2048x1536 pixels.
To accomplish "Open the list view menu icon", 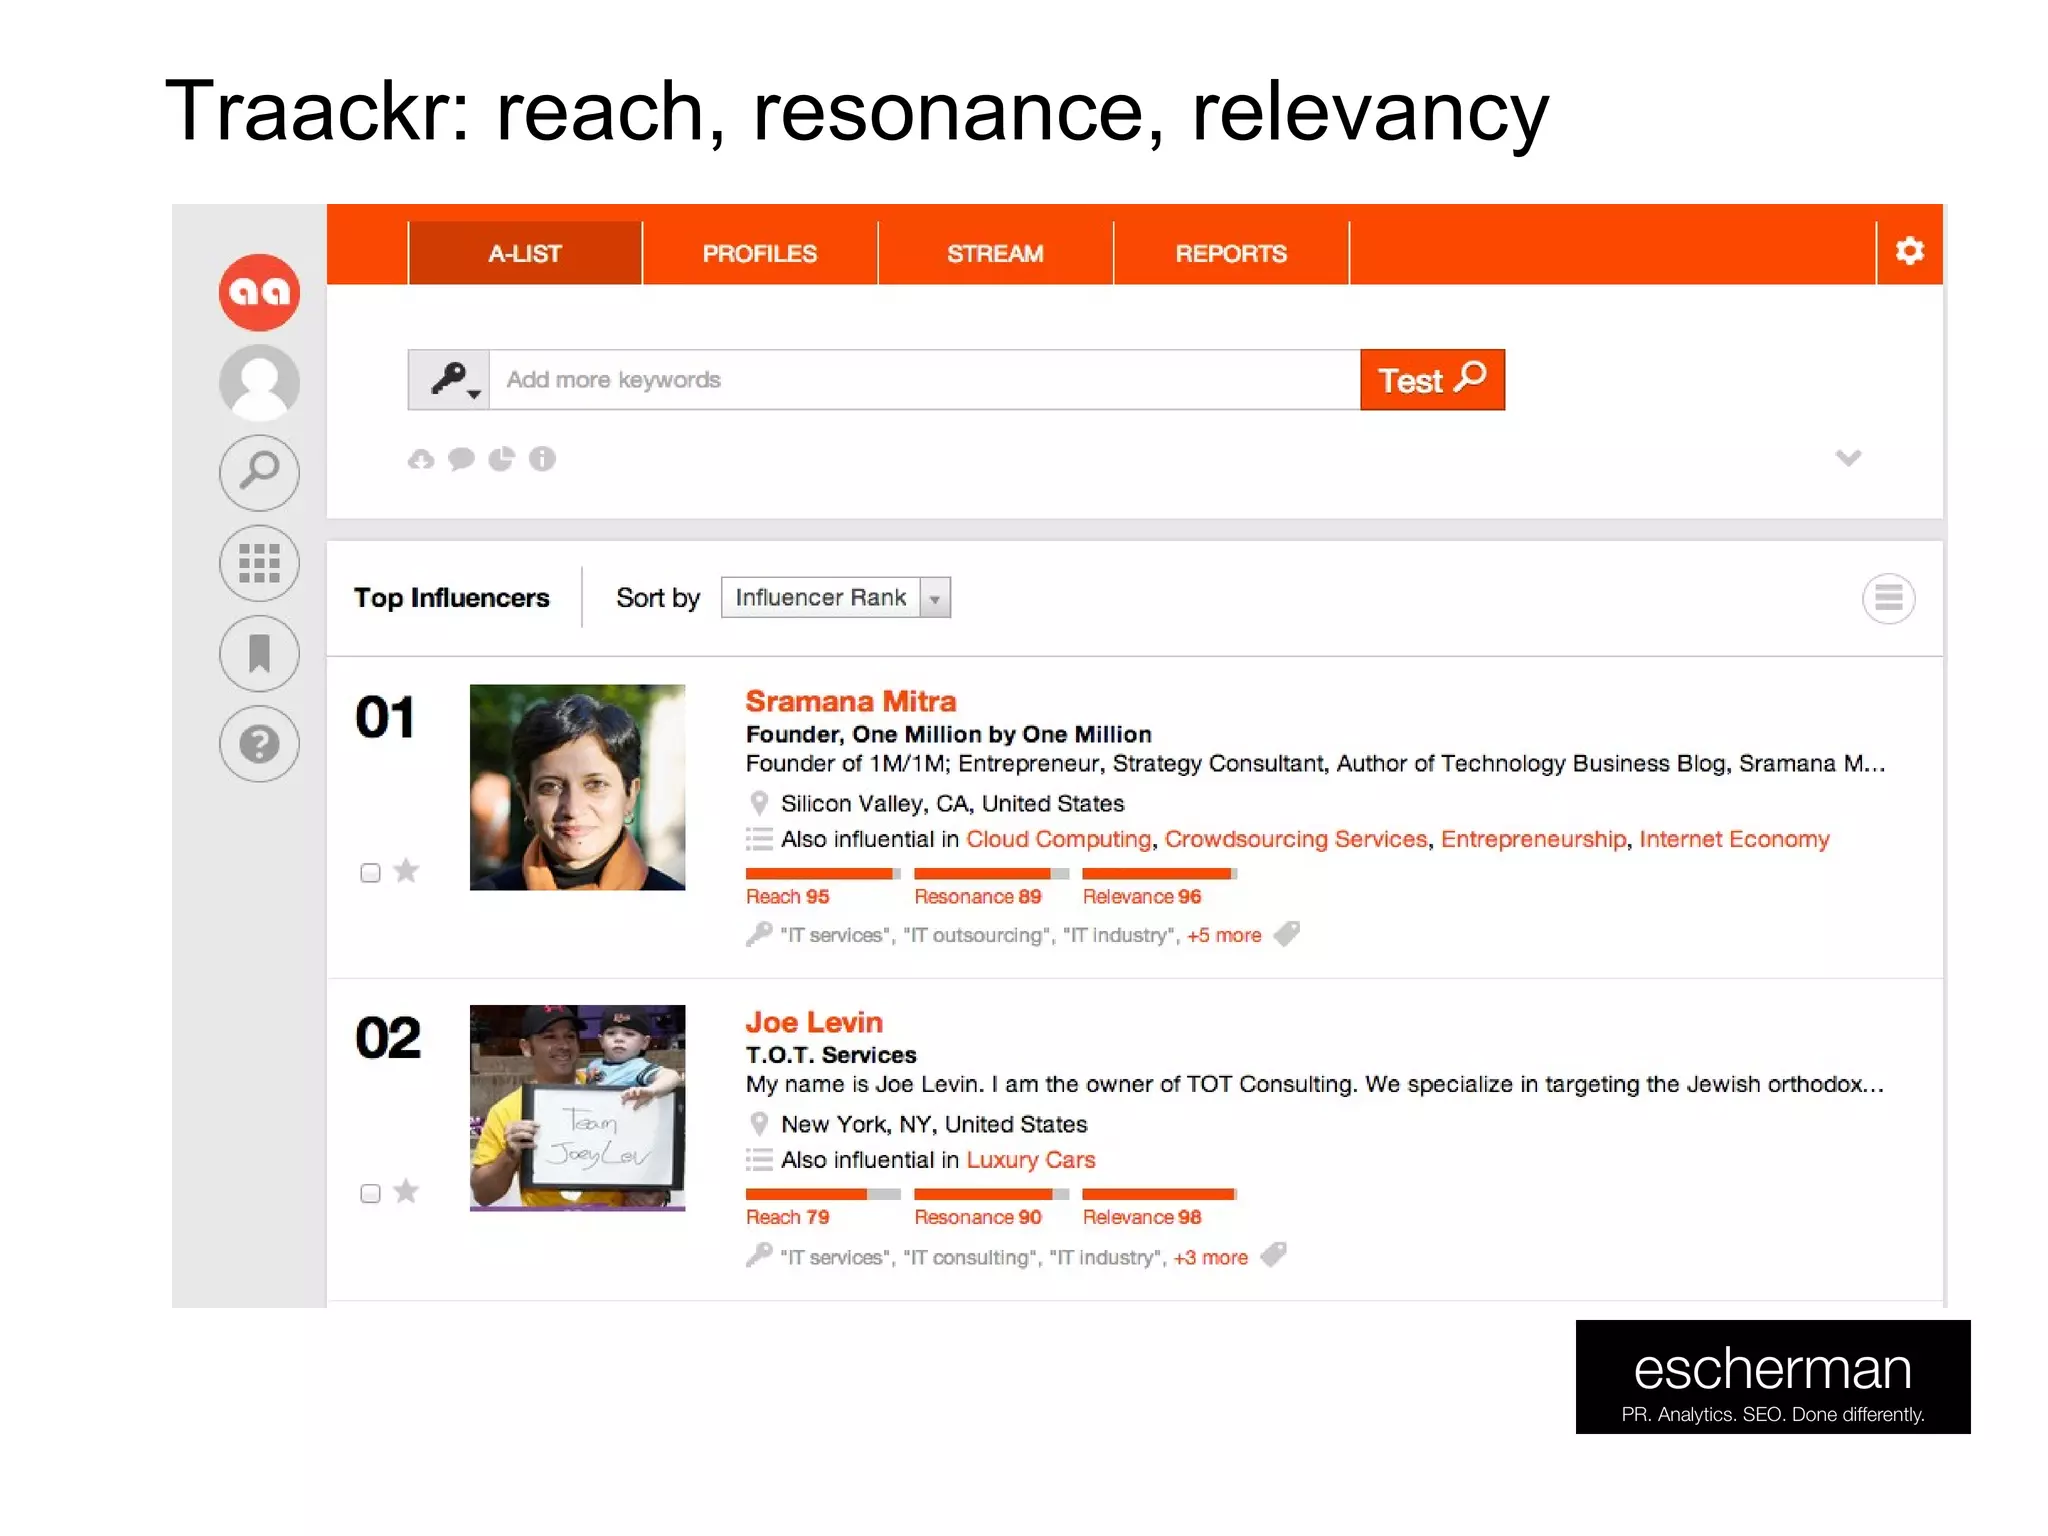I will click(1888, 598).
